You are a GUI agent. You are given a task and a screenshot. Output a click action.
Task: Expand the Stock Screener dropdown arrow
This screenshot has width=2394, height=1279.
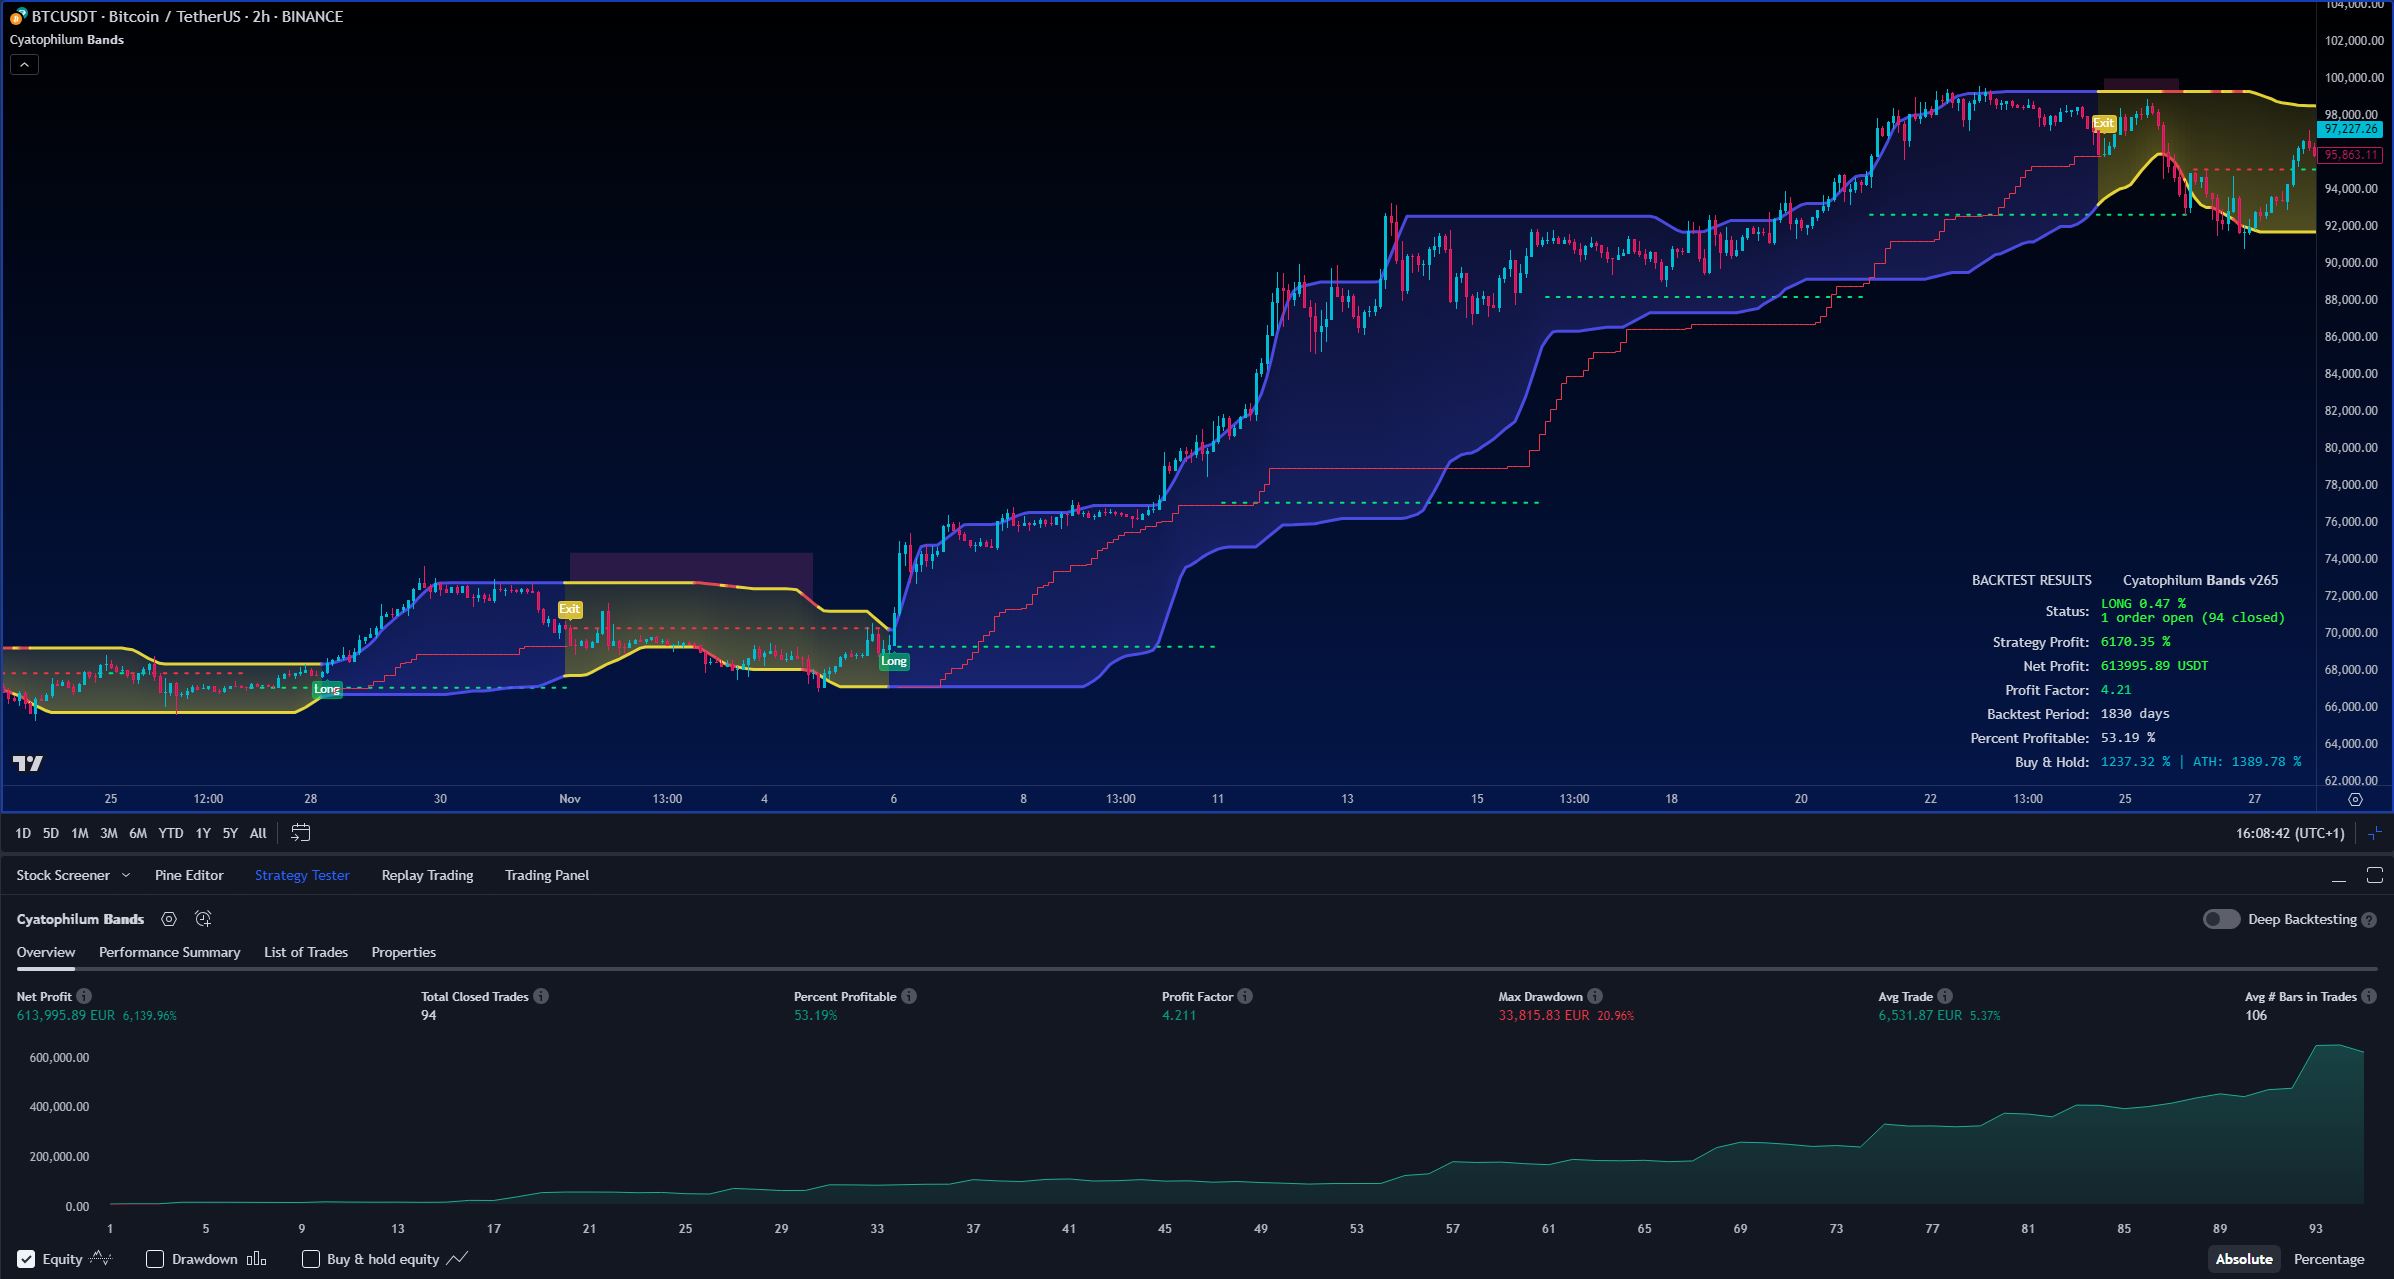tap(126, 875)
